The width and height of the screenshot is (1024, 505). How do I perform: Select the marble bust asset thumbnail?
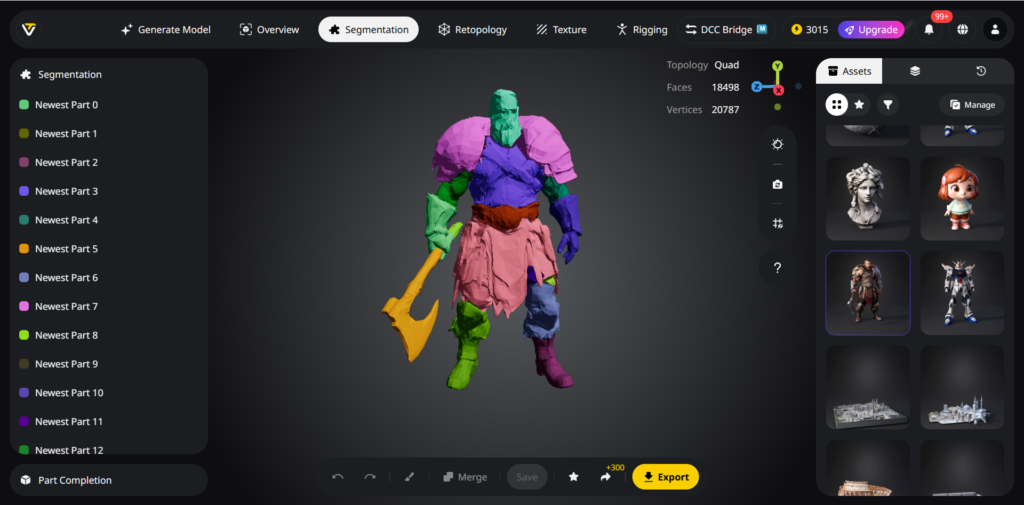pyautogui.click(x=867, y=198)
